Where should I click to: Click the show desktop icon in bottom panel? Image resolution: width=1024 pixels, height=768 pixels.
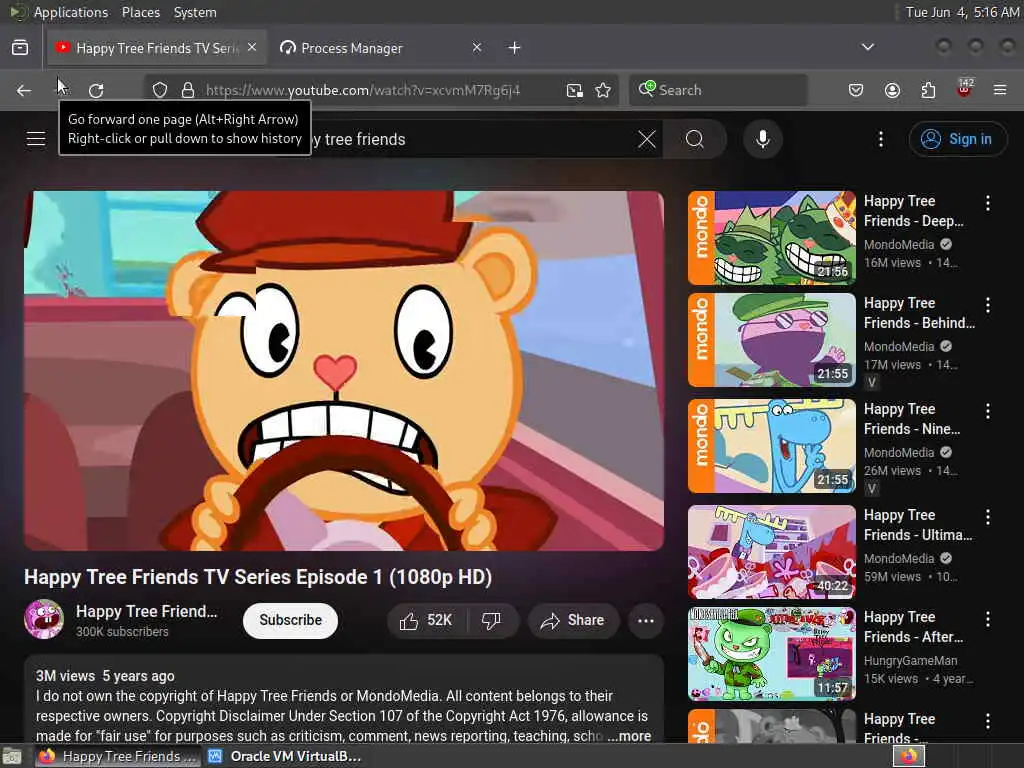[x=12, y=757]
